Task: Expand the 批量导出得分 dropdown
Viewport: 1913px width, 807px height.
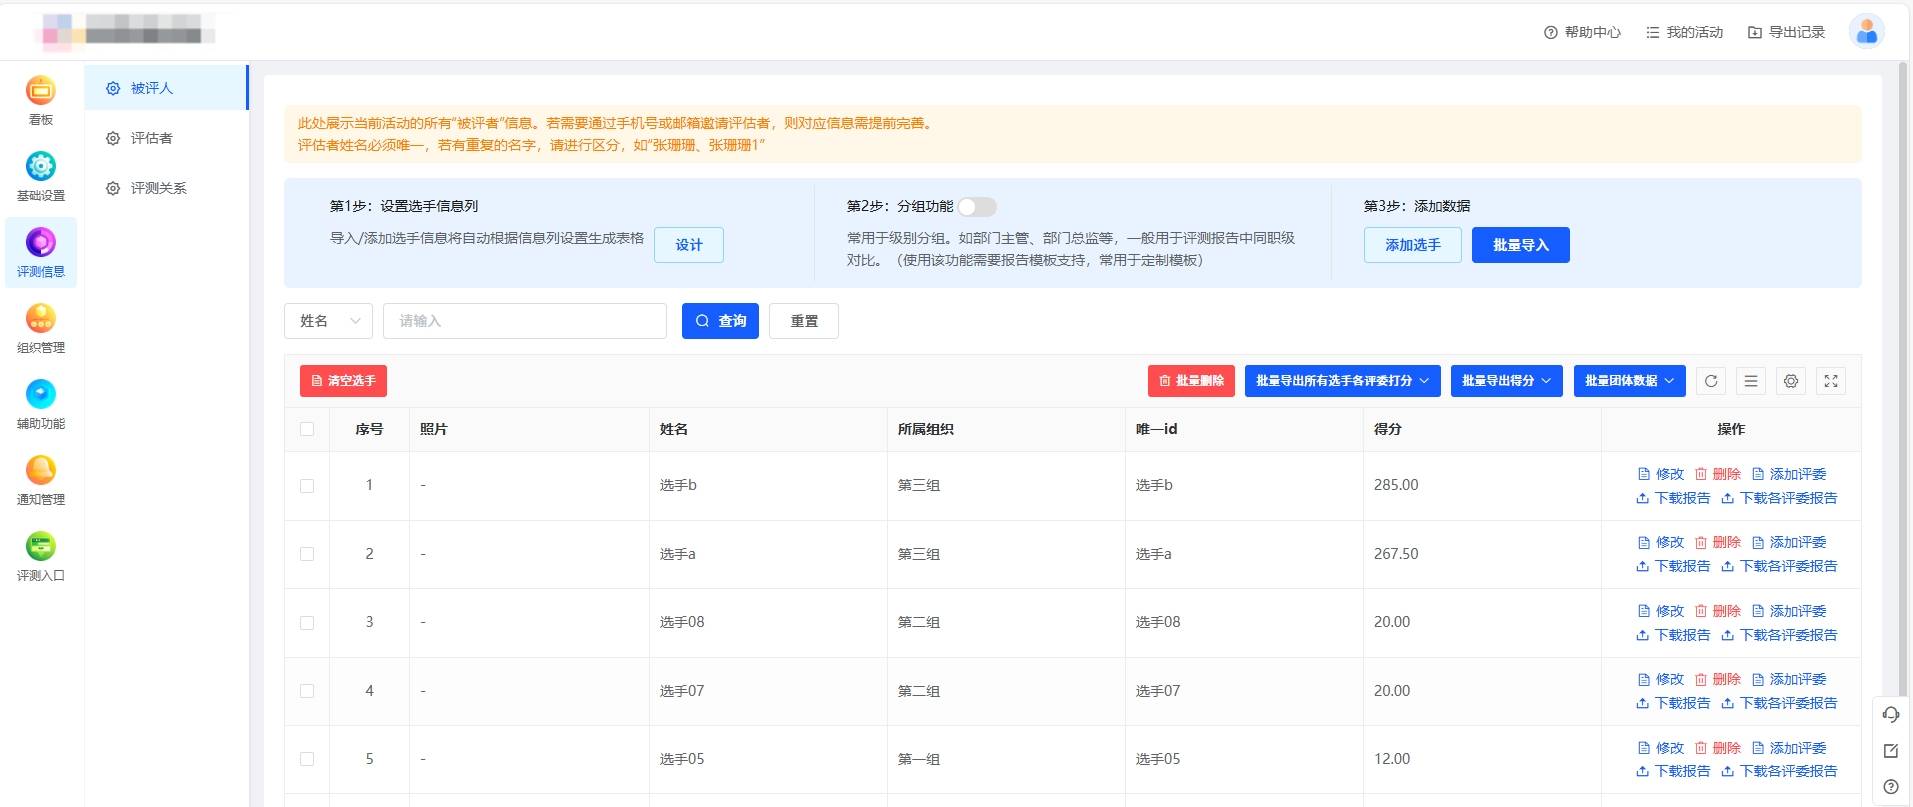Action: (1506, 381)
